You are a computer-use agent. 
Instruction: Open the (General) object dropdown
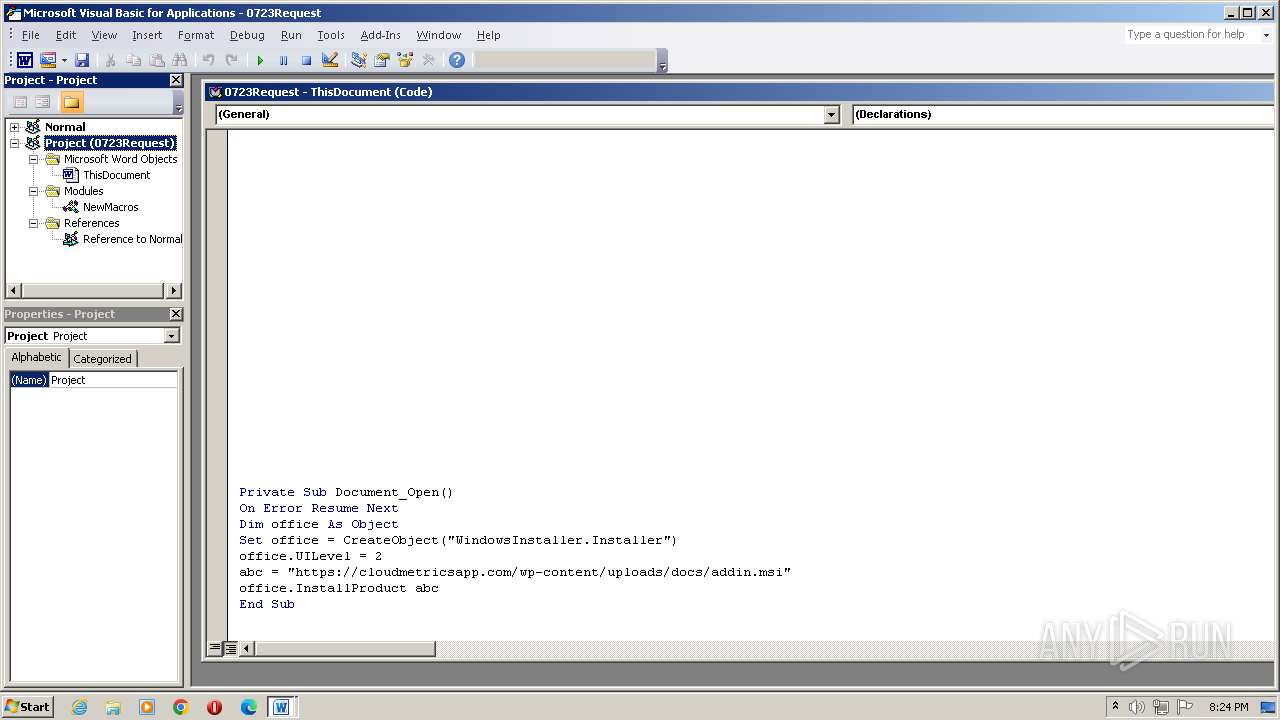[x=831, y=115]
